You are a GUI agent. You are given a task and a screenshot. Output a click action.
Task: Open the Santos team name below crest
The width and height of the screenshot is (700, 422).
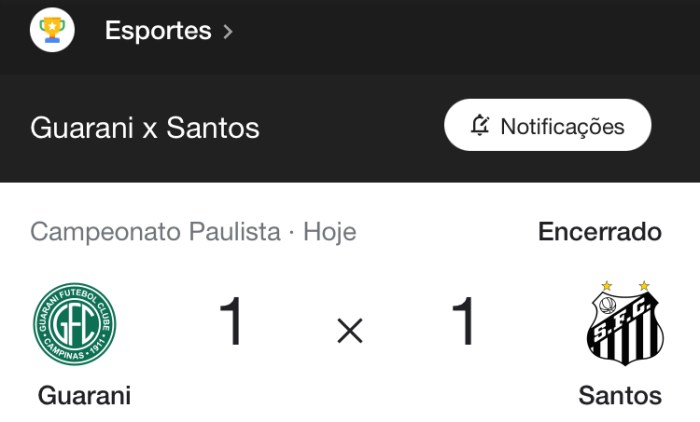[620, 395]
